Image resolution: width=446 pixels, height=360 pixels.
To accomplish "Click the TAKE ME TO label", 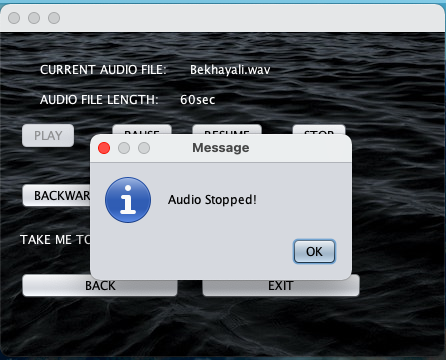I will click(x=55, y=240).
